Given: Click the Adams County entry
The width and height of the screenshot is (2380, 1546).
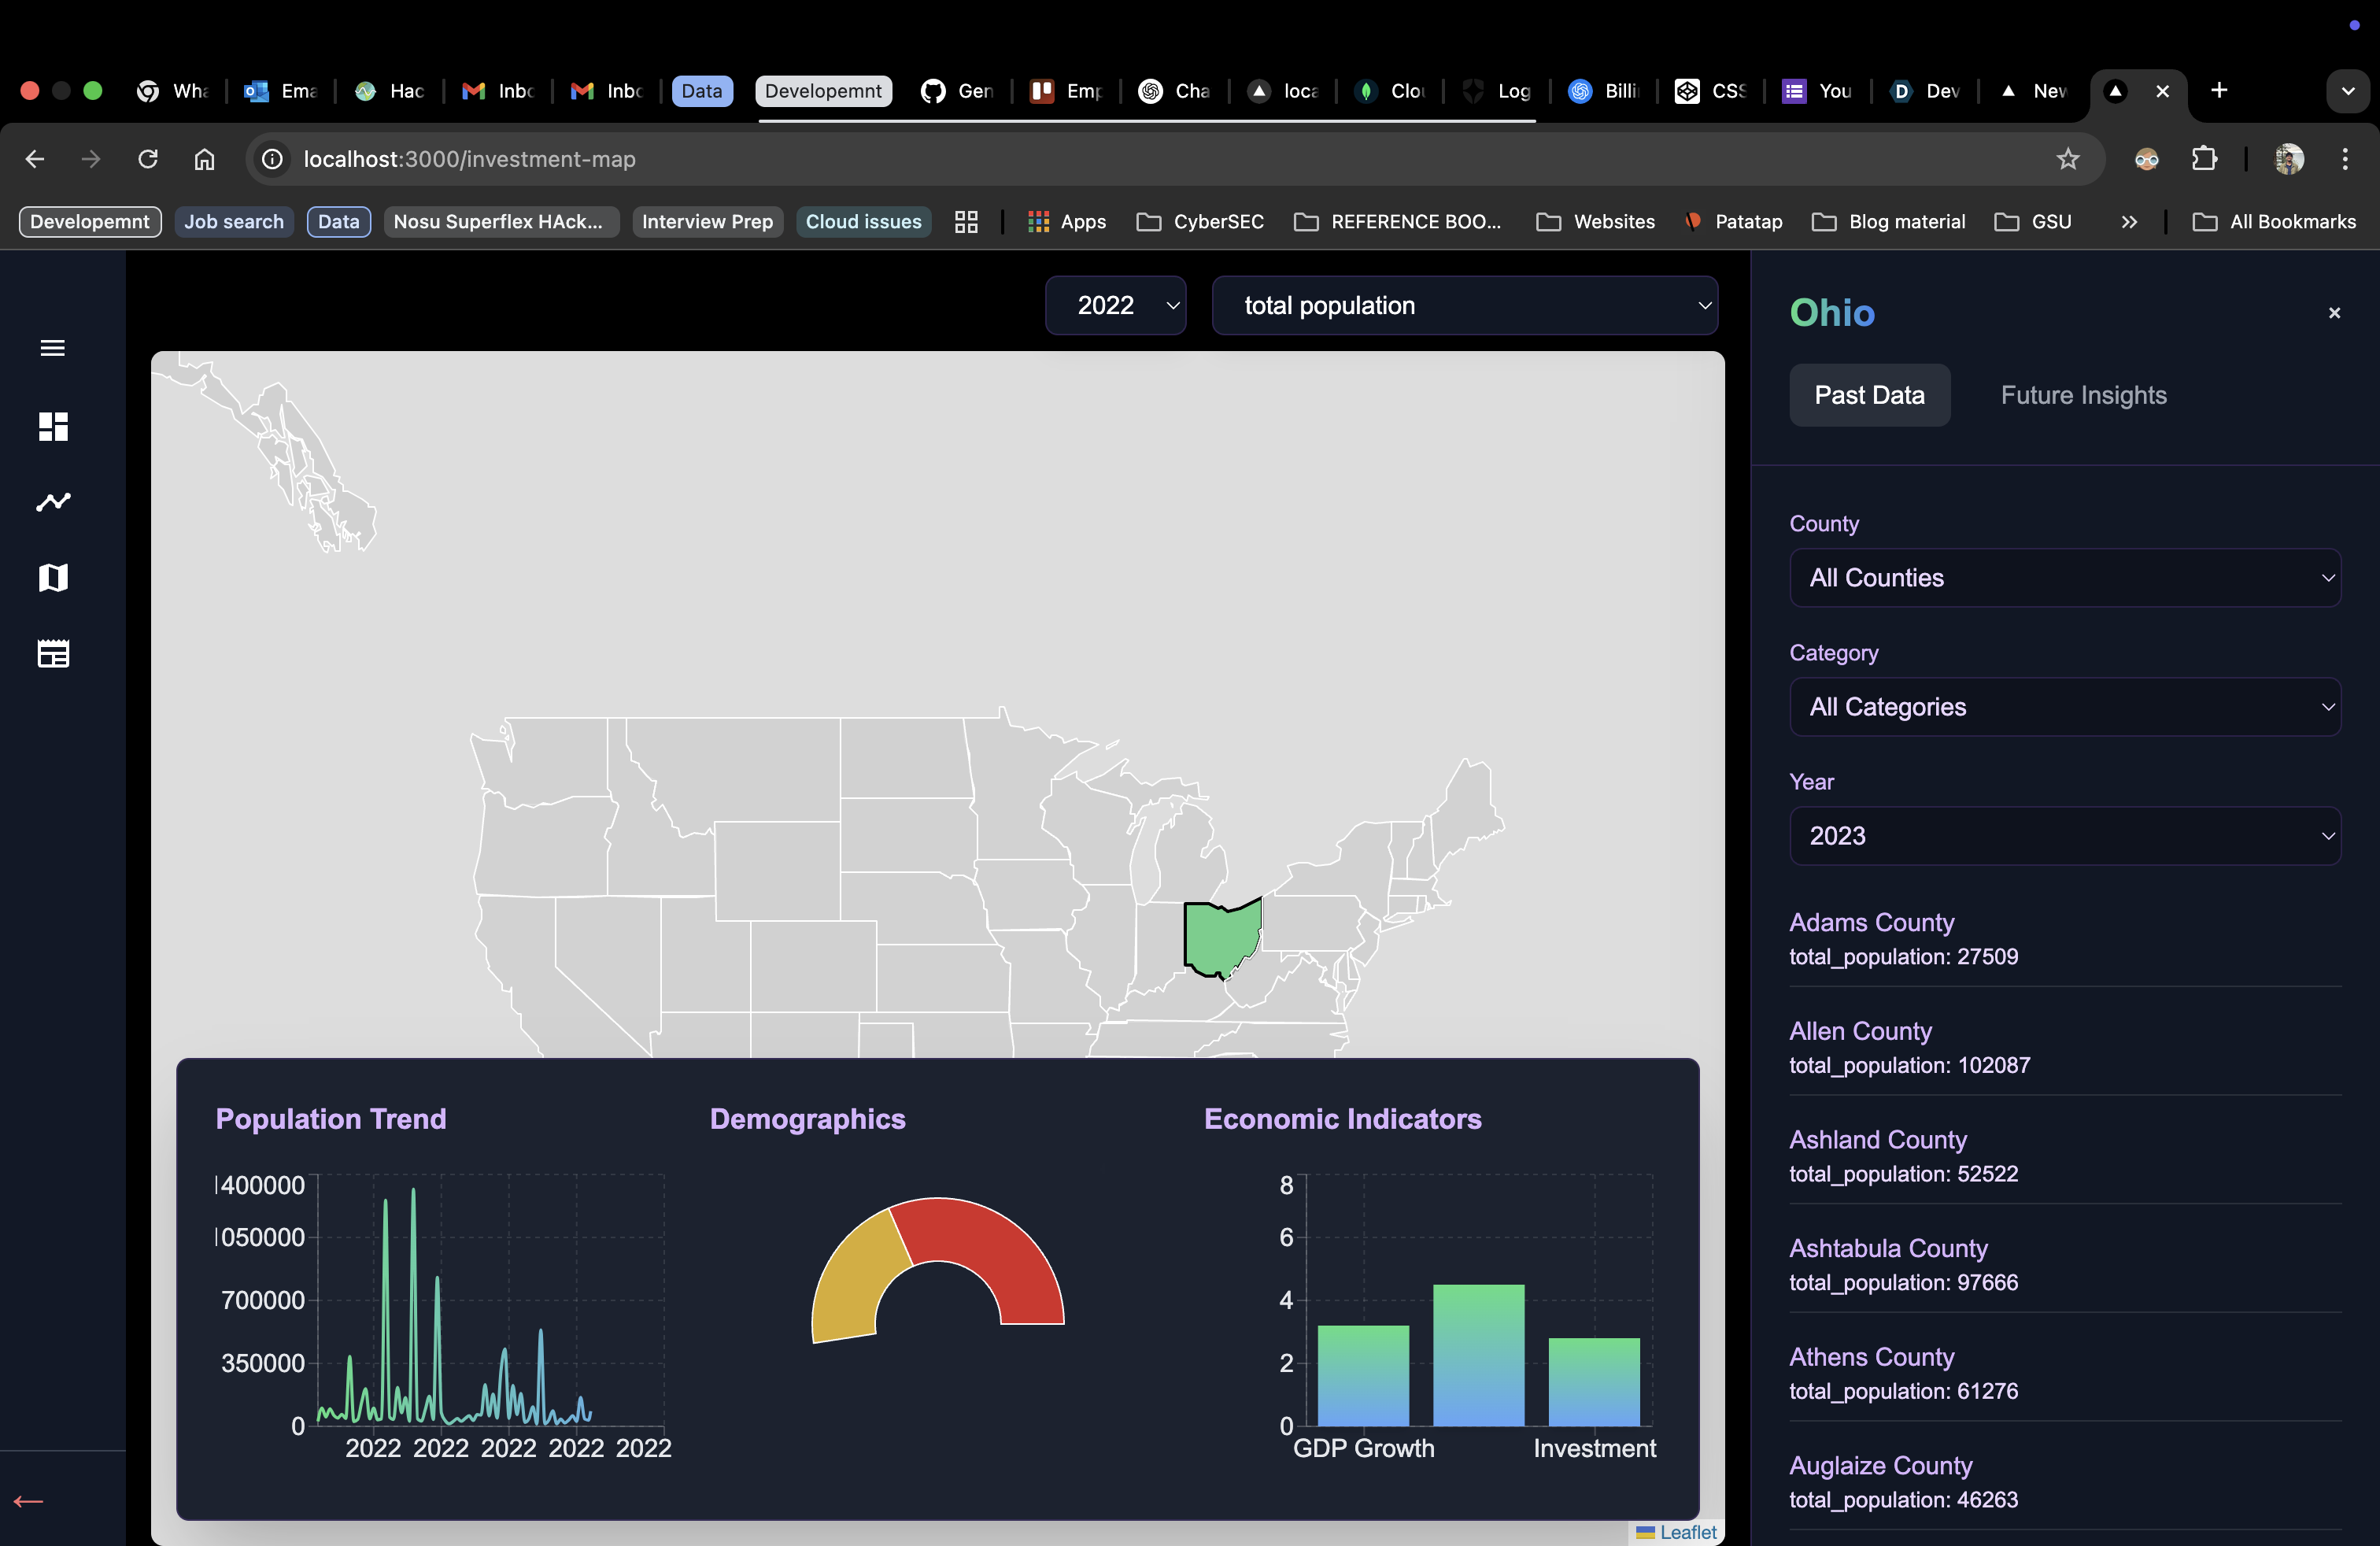Looking at the screenshot, I should click(x=1871, y=922).
